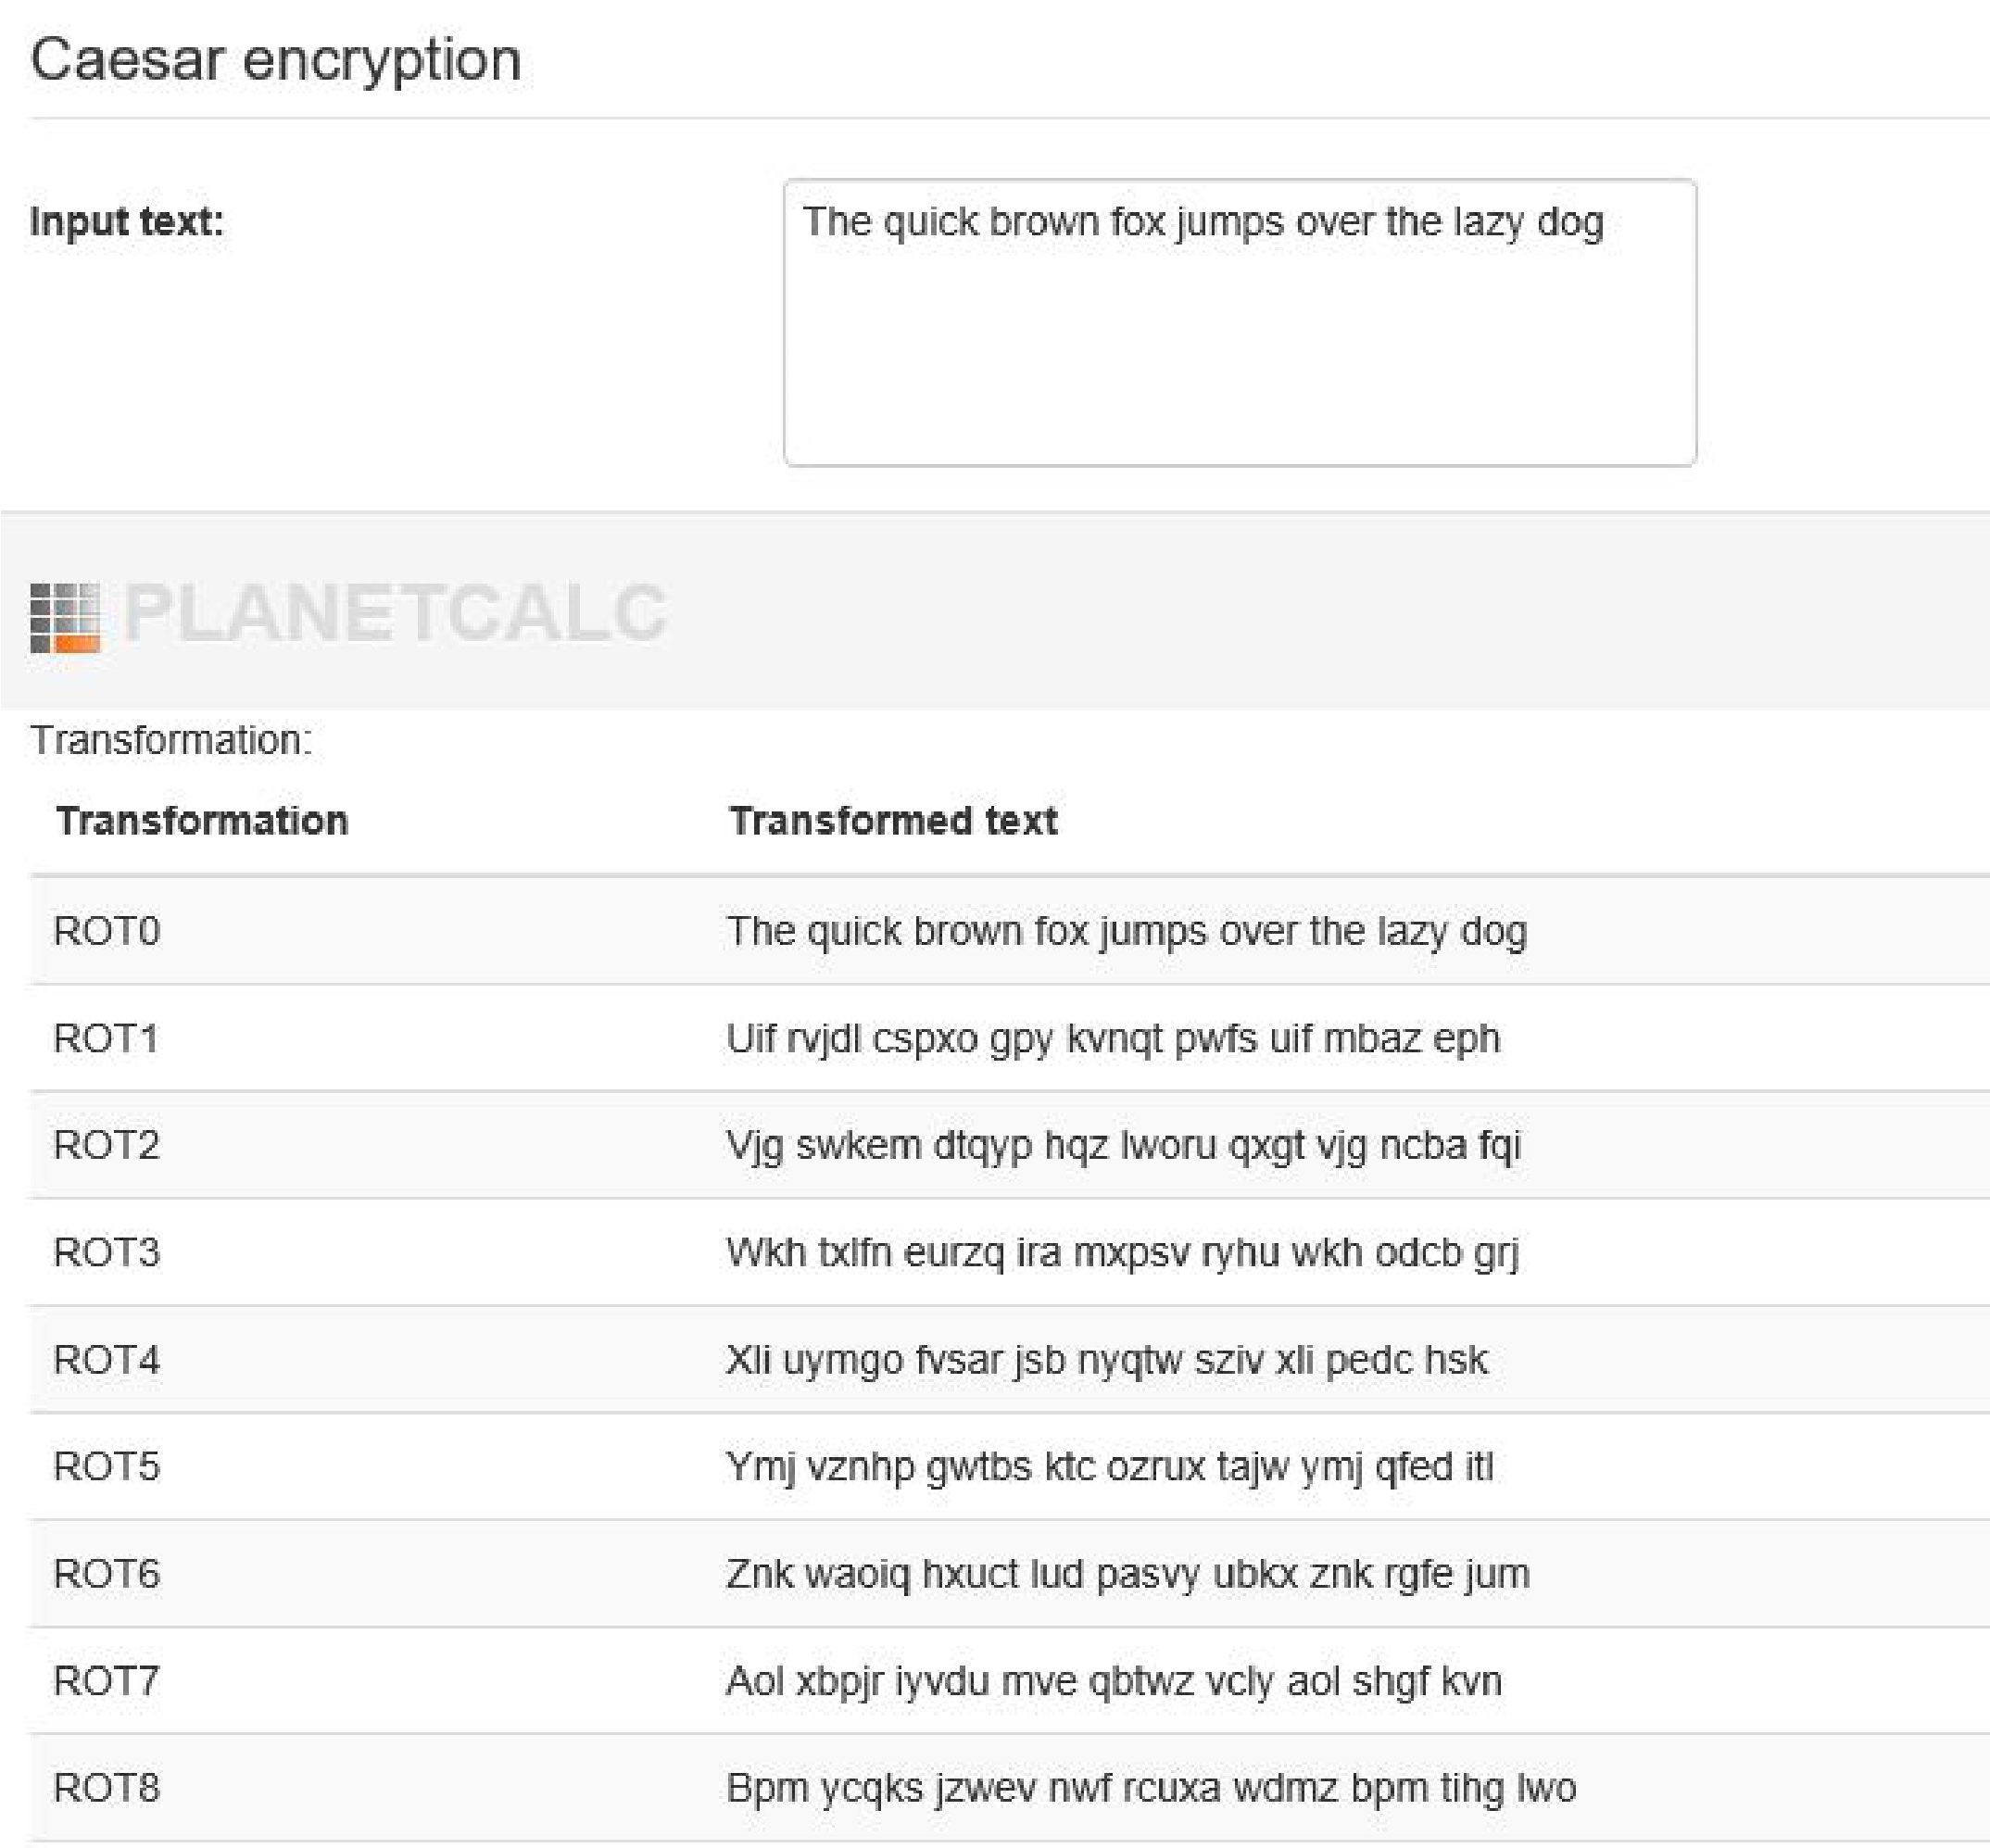Click the Transformed text column header
The width and height of the screenshot is (1990, 1848).
click(893, 820)
